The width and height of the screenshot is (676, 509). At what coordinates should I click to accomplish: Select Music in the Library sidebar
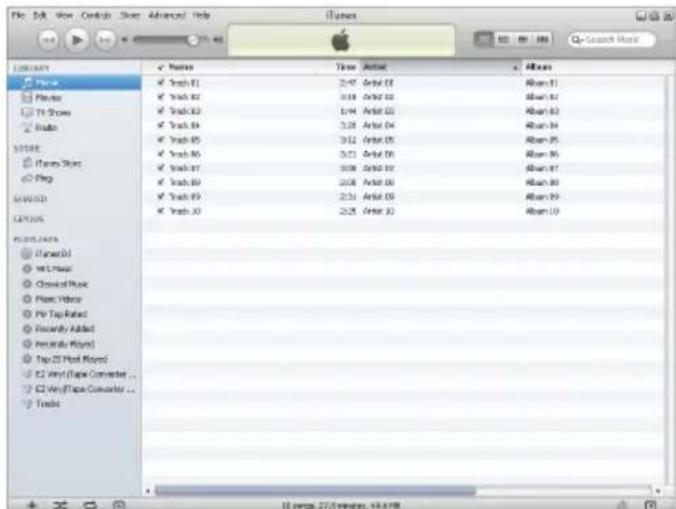point(74,82)
